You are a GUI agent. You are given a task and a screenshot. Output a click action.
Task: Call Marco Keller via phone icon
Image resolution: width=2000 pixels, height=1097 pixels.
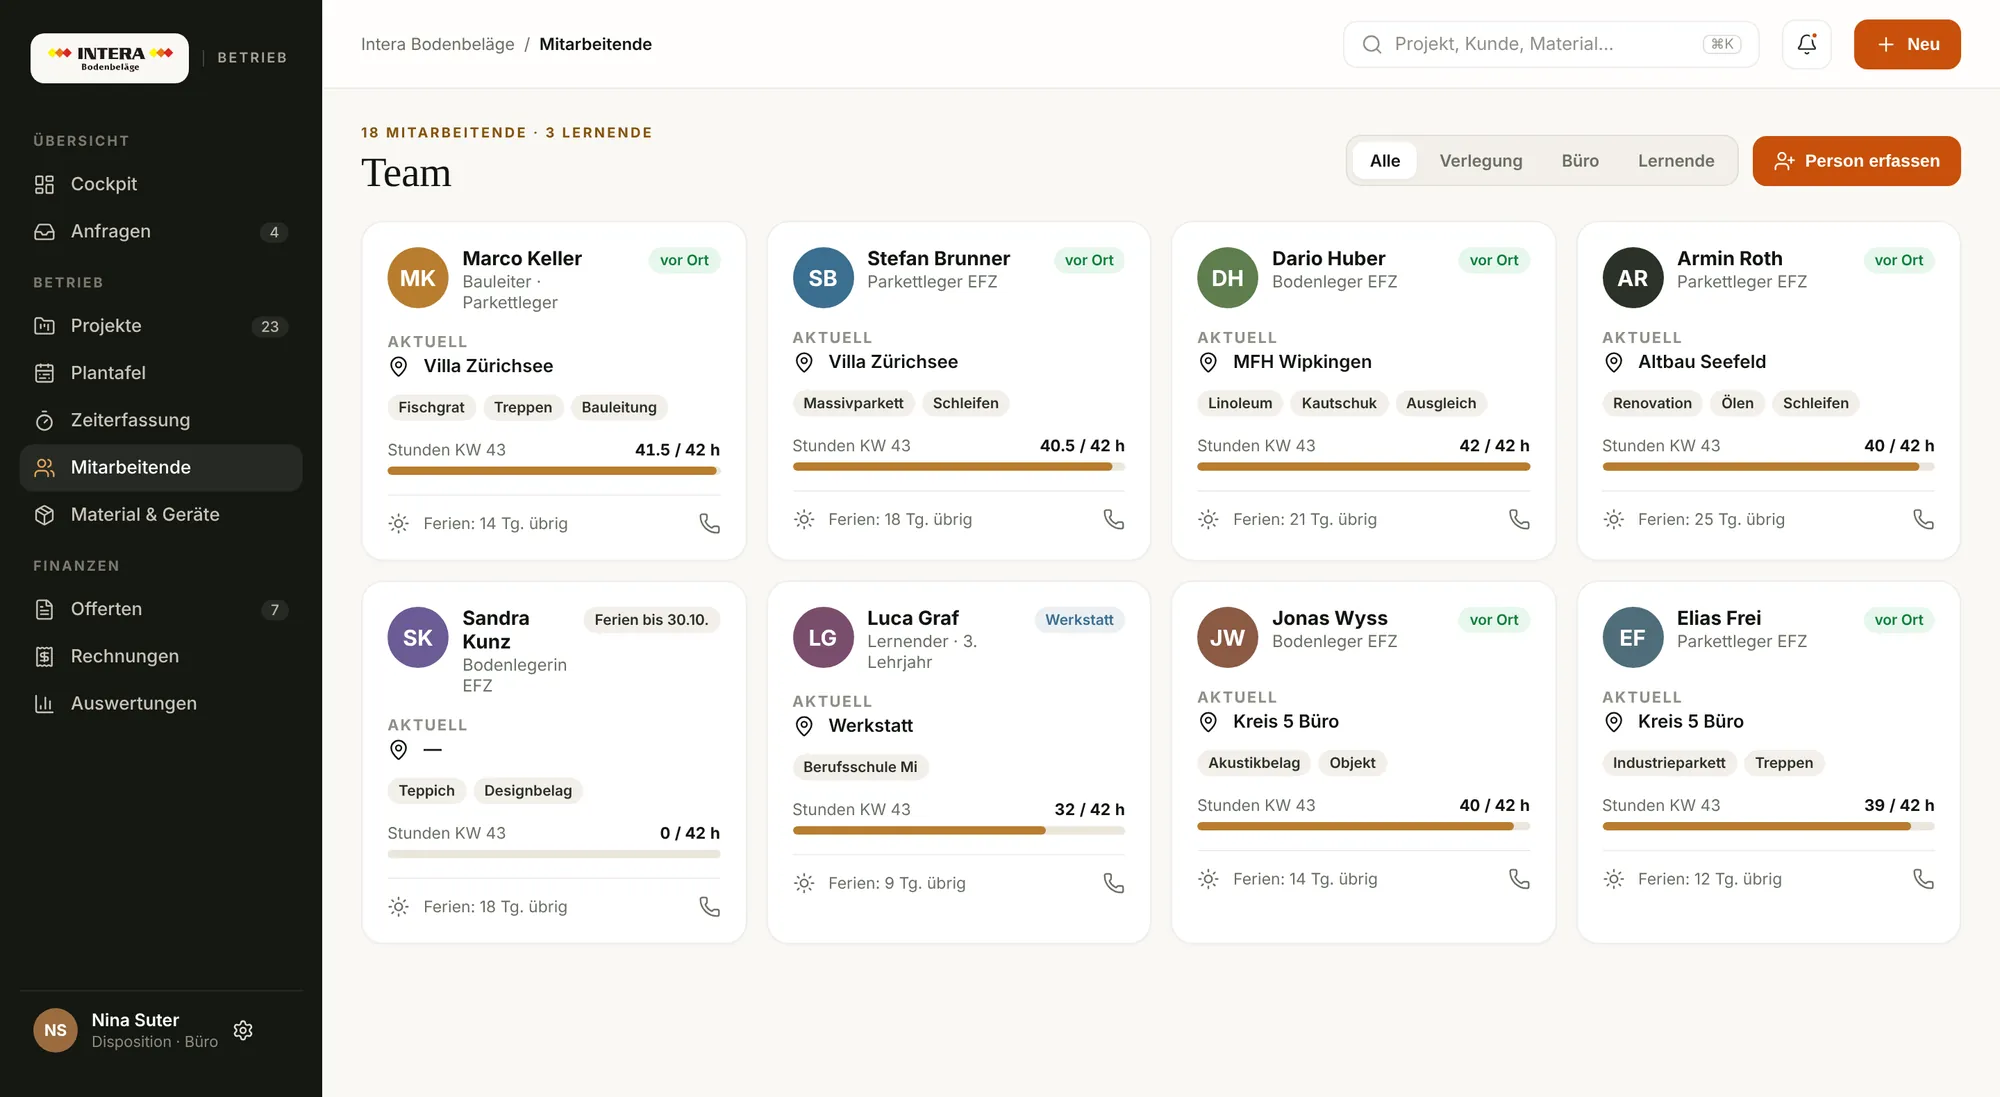click(x=709, y=523)
